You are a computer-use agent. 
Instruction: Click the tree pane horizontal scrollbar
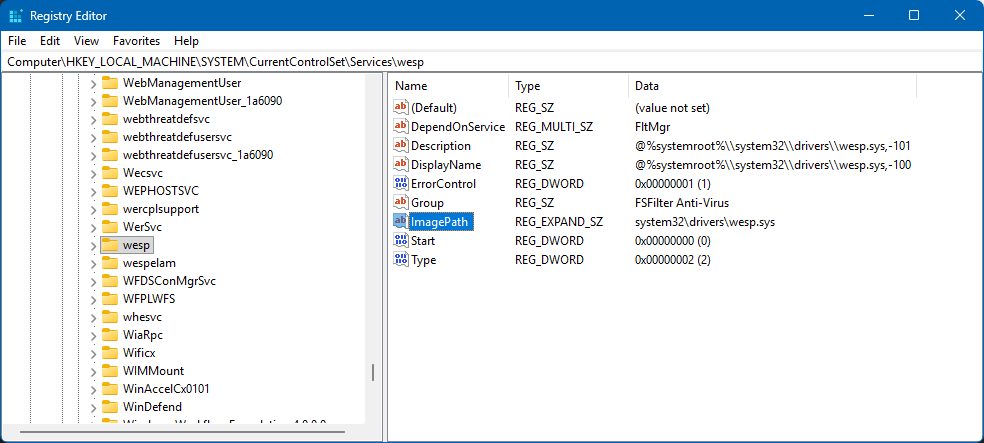point(183,432)
